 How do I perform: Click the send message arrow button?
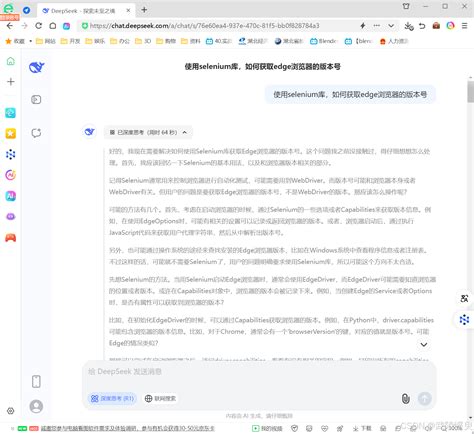point(424,398)
